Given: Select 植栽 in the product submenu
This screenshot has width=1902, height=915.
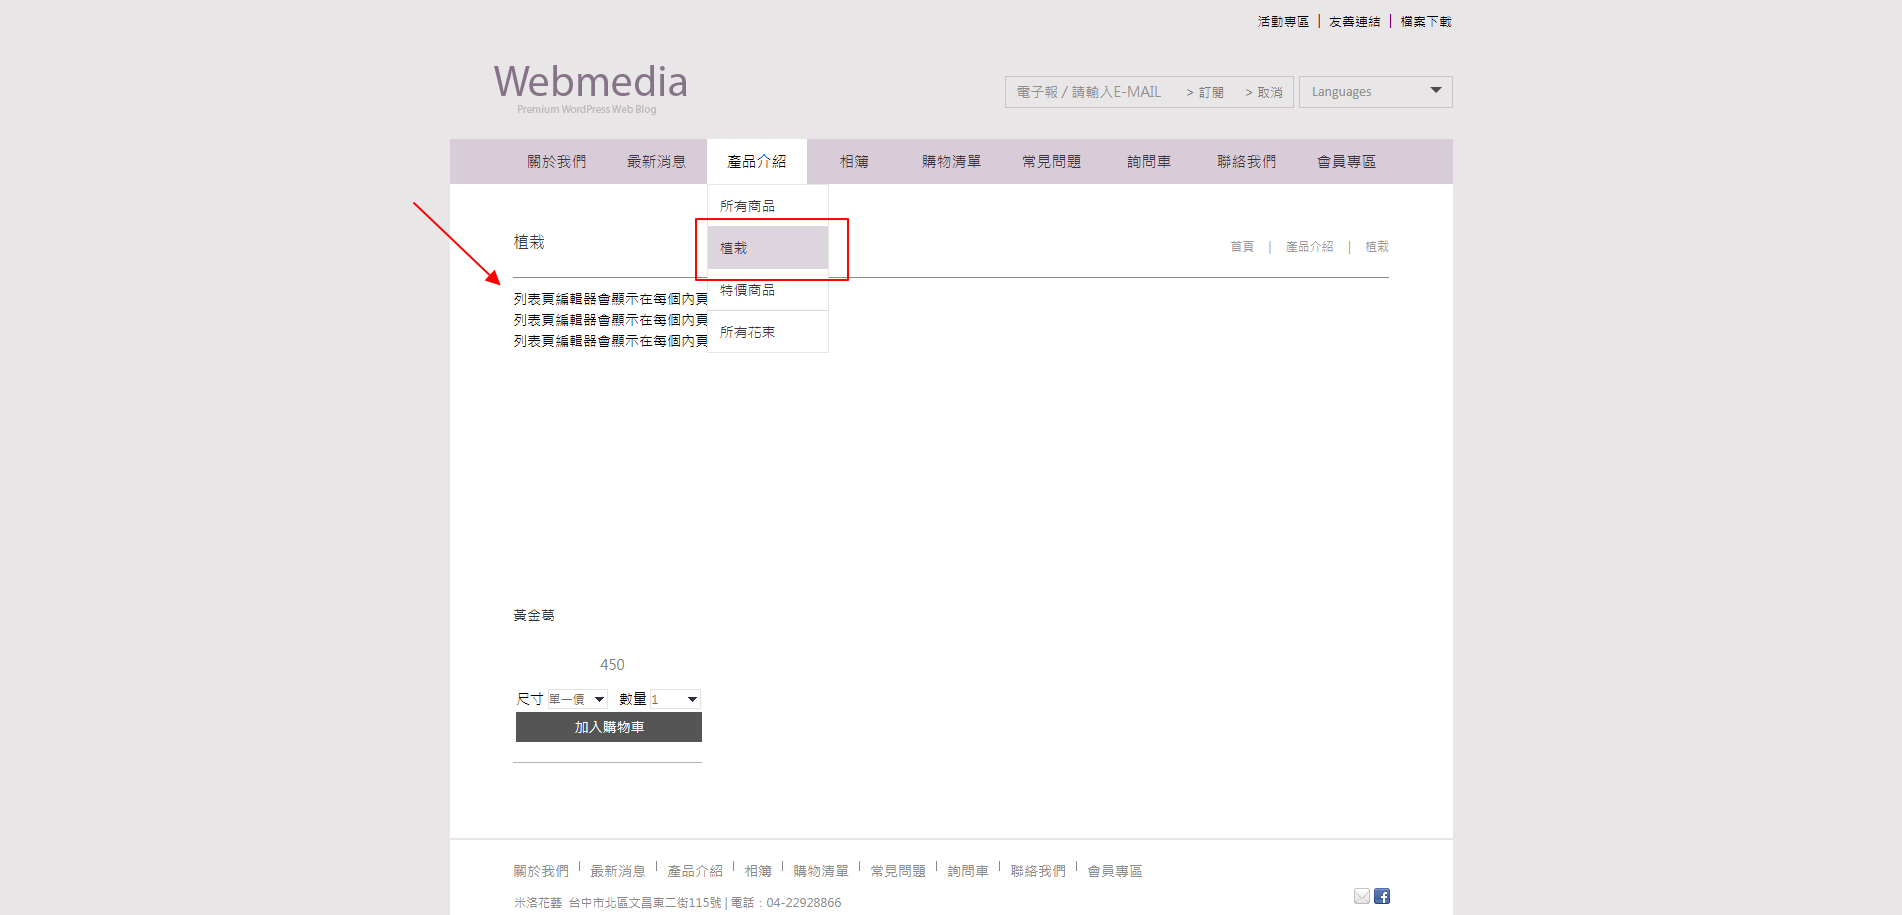Looking at the screenshot, I should click(767, 248).
